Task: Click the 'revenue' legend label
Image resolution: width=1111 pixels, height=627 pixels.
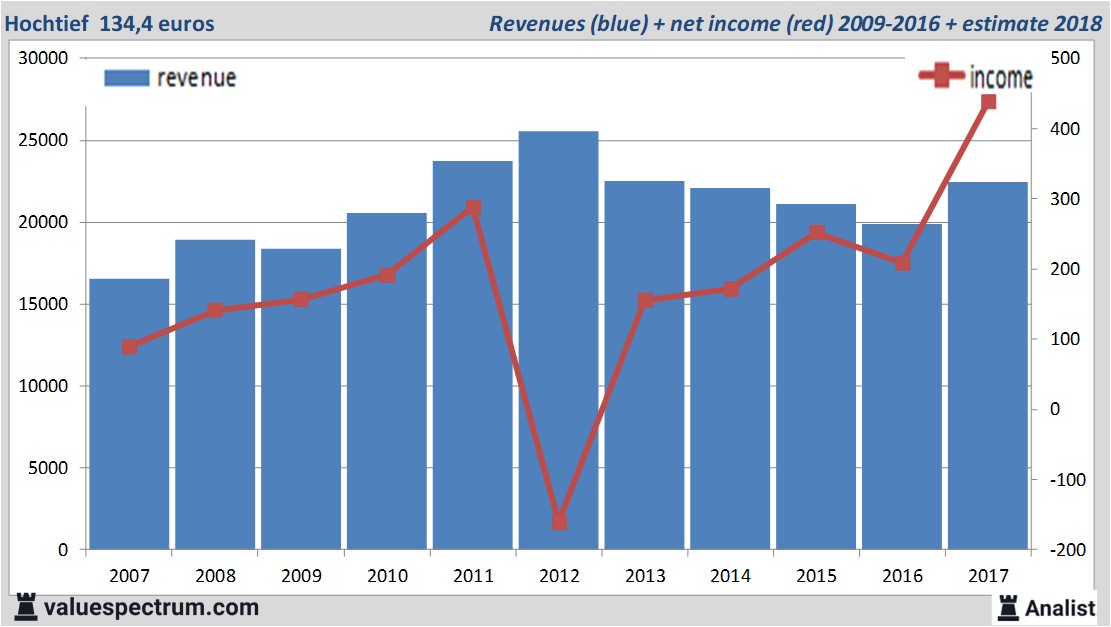Action: (x=196, y=78)
